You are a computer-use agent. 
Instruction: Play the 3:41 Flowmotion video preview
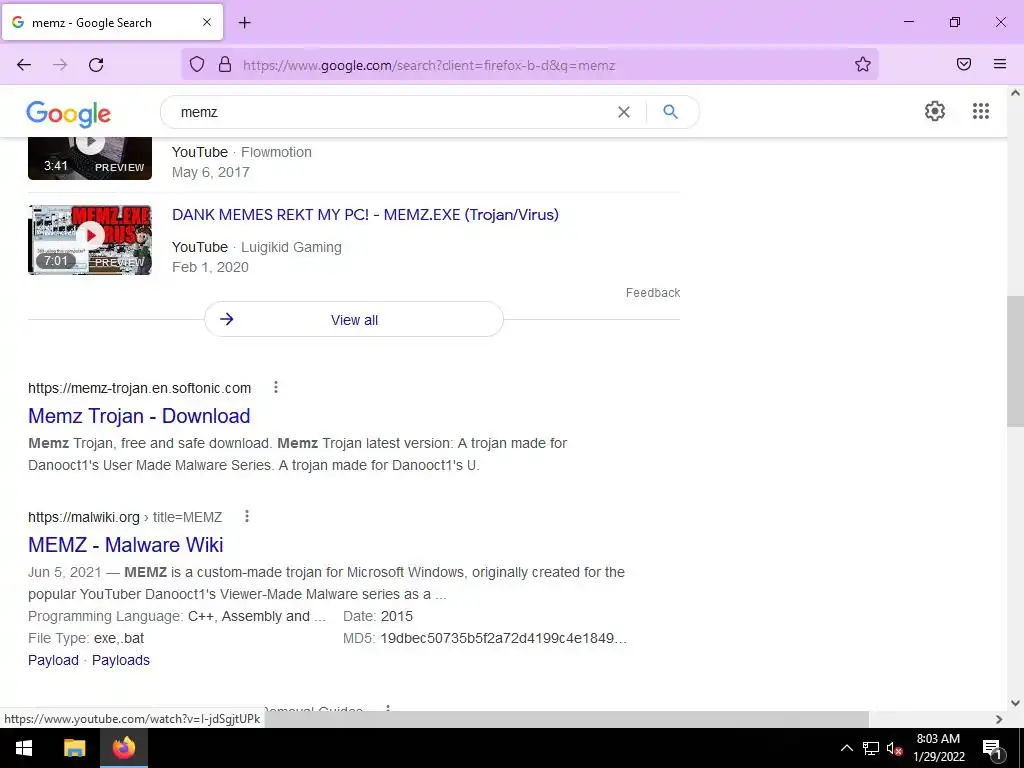(x=89, y=158)
